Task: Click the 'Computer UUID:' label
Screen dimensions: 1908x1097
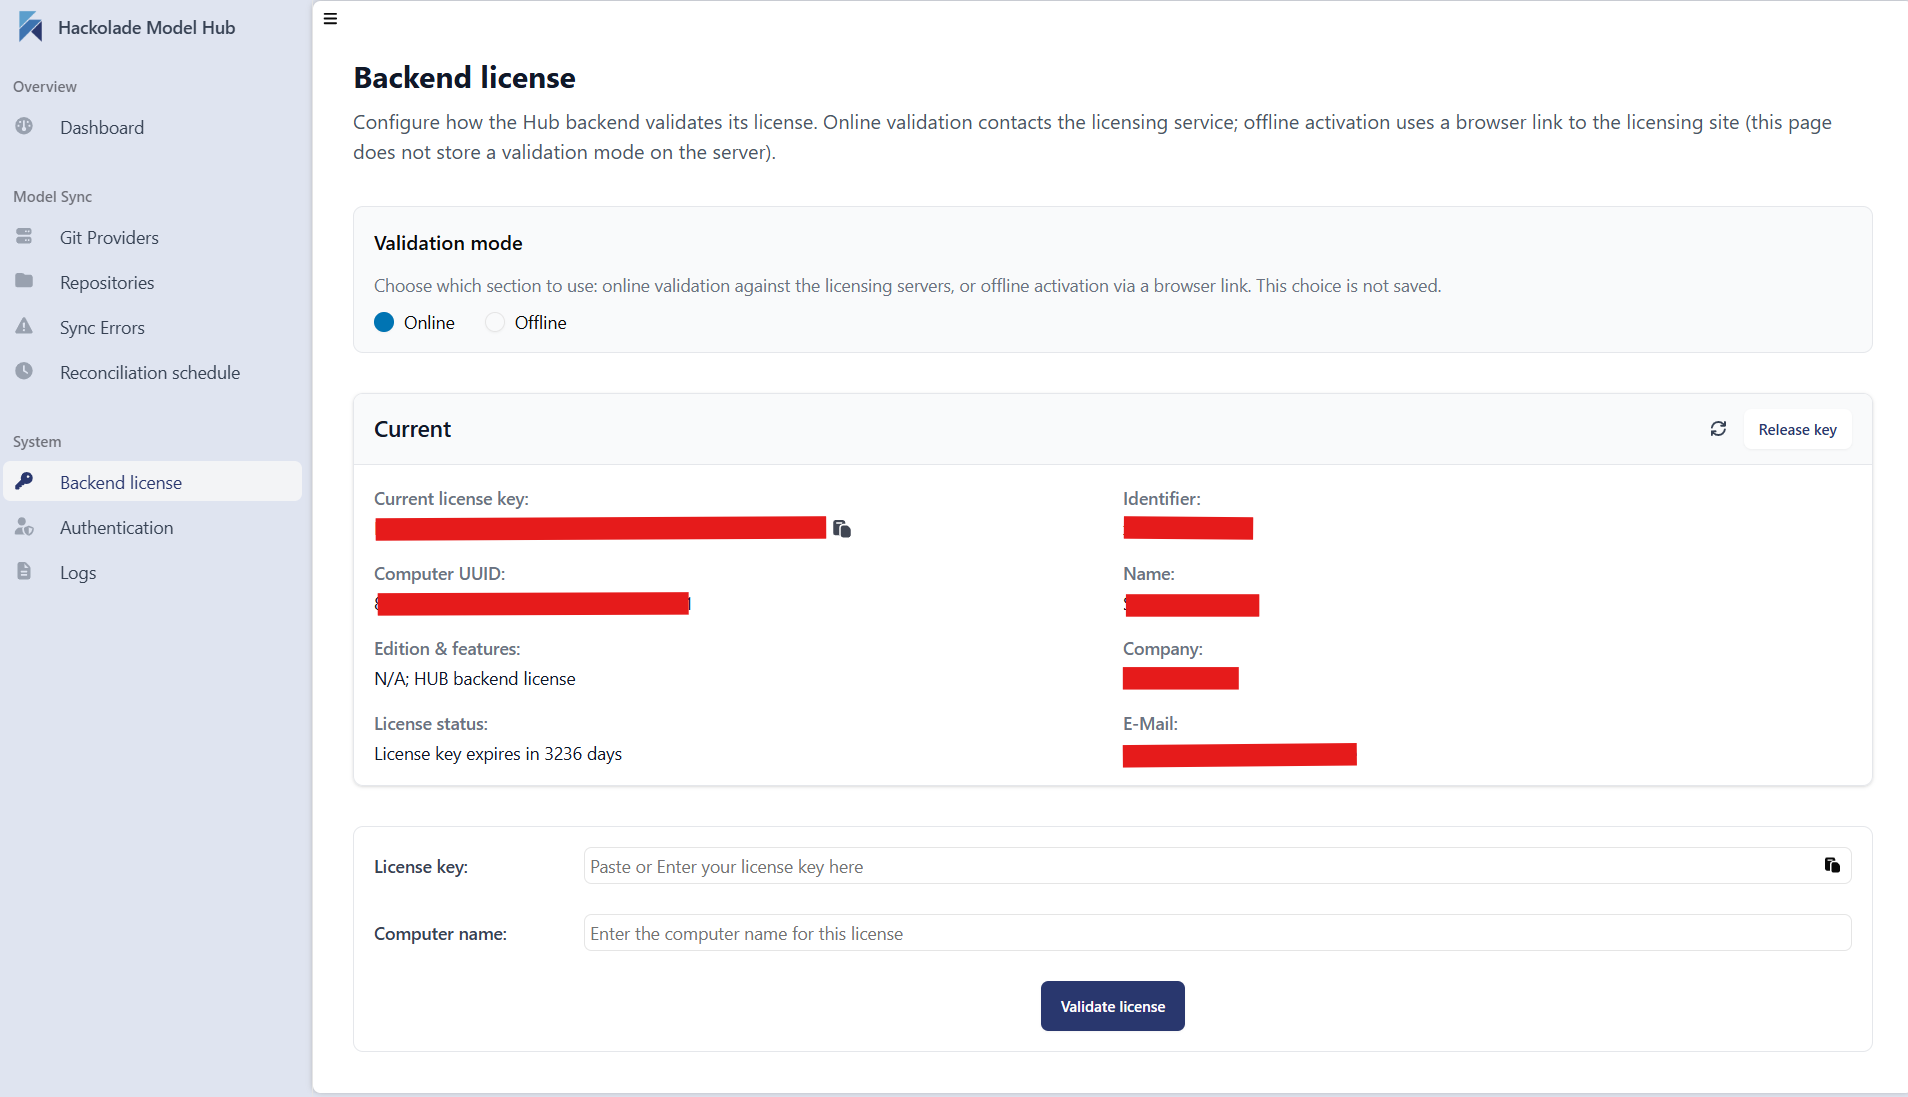Action: coord(440,574)
